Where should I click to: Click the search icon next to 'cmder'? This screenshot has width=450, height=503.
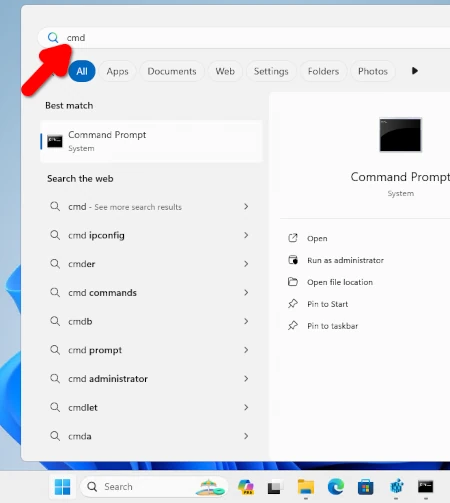[x=55, y=264]
